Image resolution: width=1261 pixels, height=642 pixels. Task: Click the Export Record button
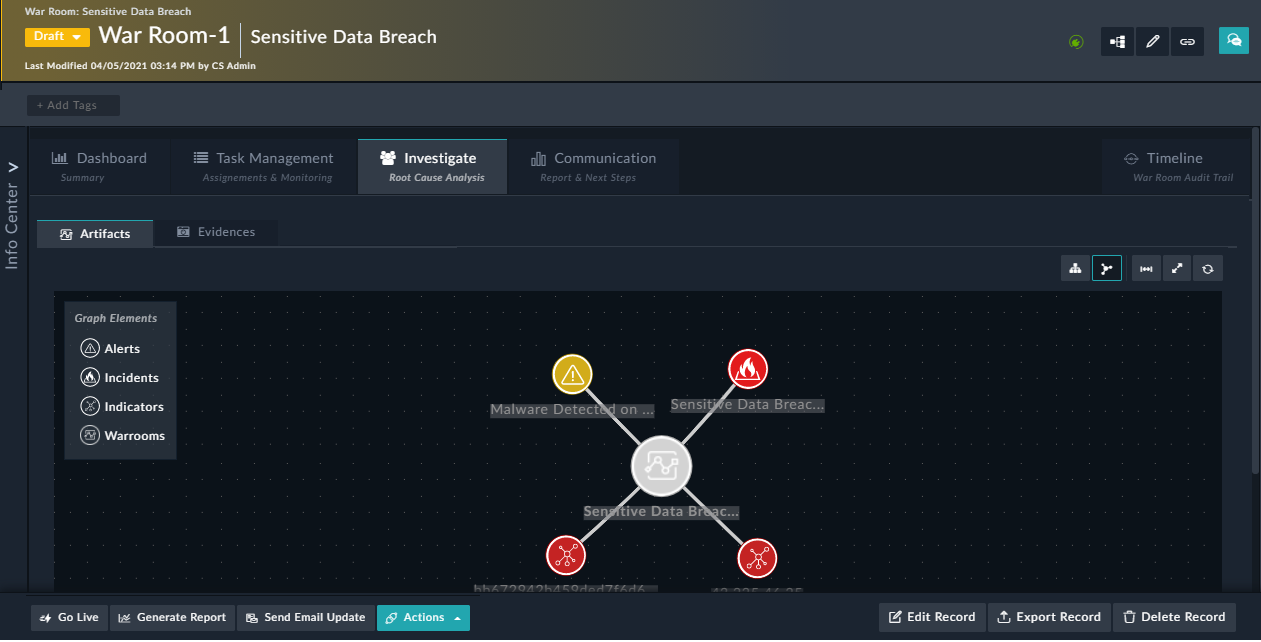coord(1049,617)
